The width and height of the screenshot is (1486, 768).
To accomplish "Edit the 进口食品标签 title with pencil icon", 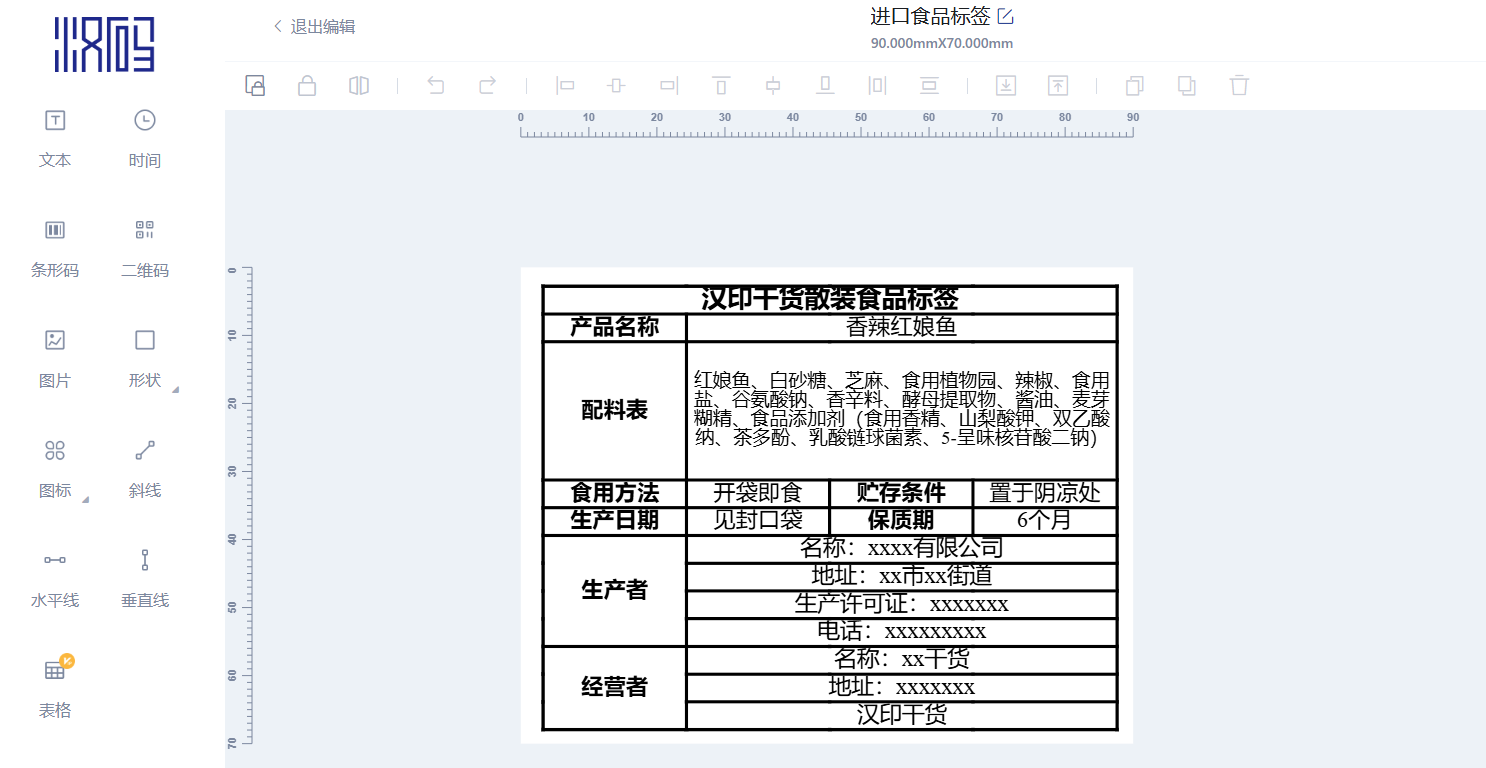I will point(1006,16).
